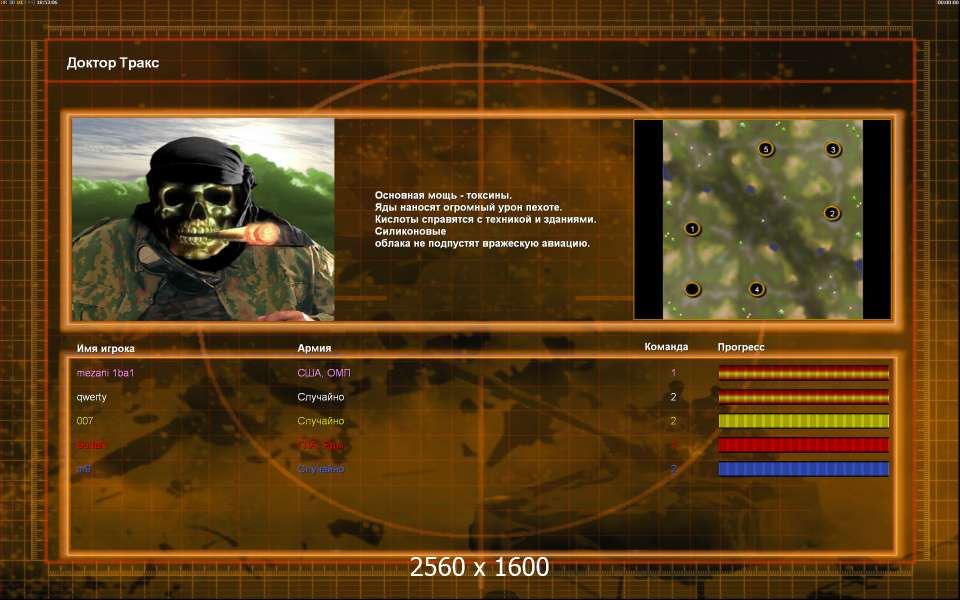The height and width of the screenshot is (600, 960).
Task: Click start position marker 5 on the map
Action: pos(766,149)
